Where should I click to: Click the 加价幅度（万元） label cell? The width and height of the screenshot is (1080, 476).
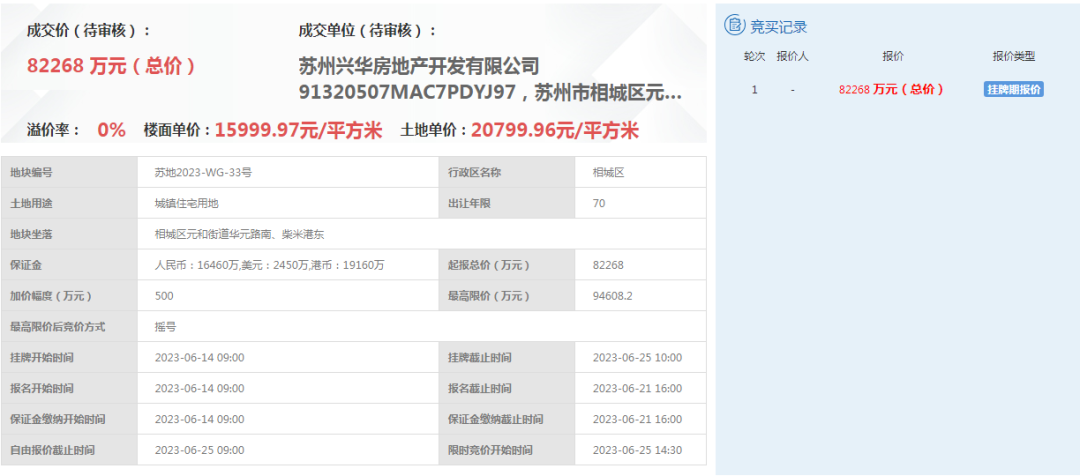click(69, 296)
